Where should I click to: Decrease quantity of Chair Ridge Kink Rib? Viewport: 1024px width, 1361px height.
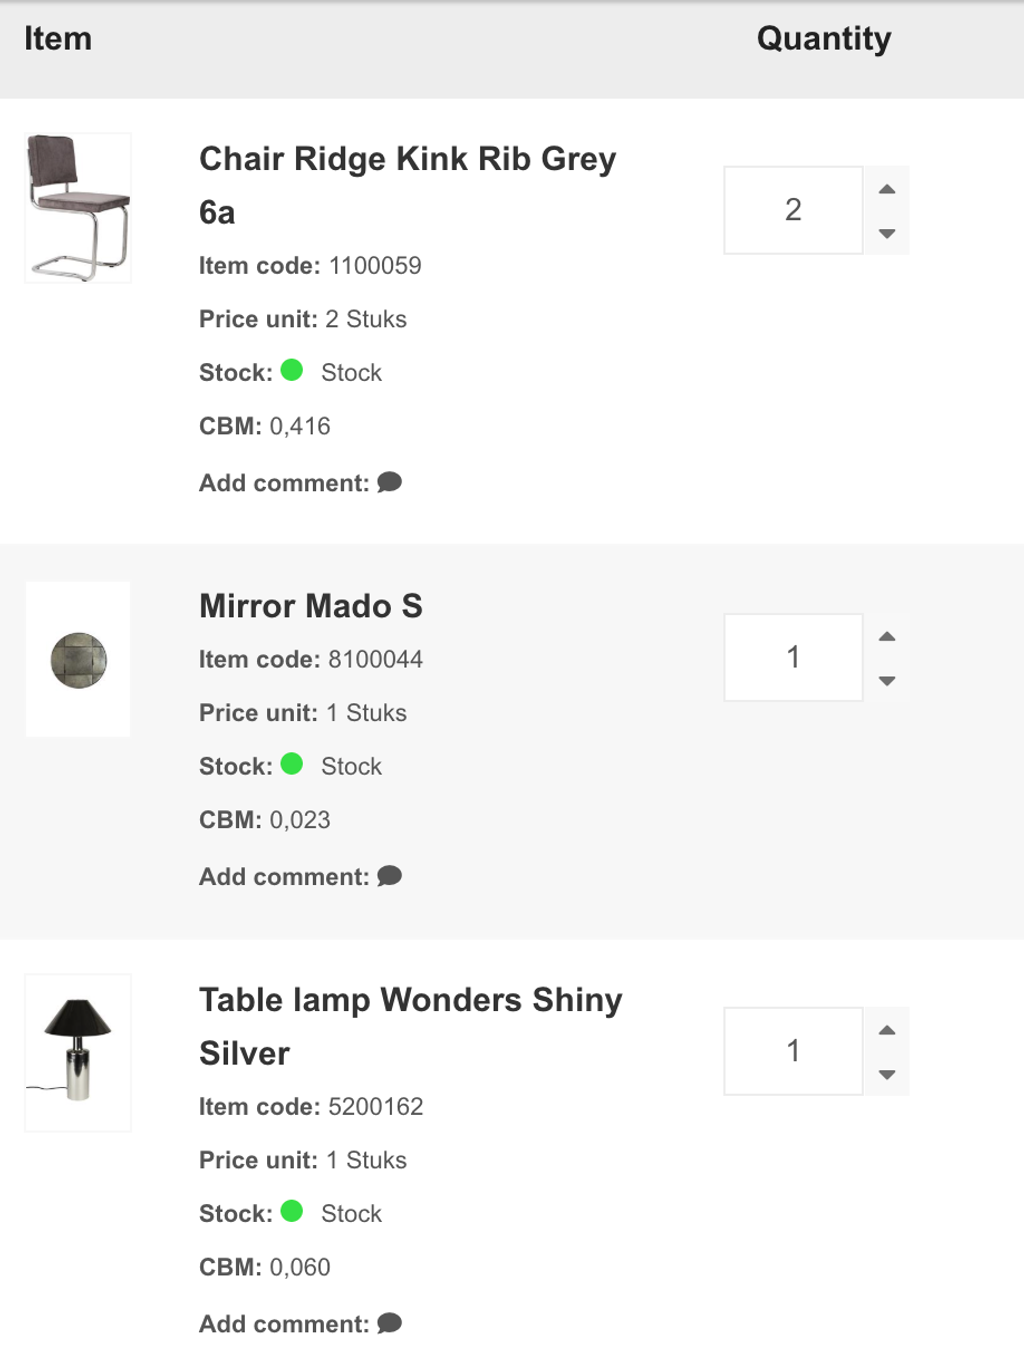click(x=886, y=233)
